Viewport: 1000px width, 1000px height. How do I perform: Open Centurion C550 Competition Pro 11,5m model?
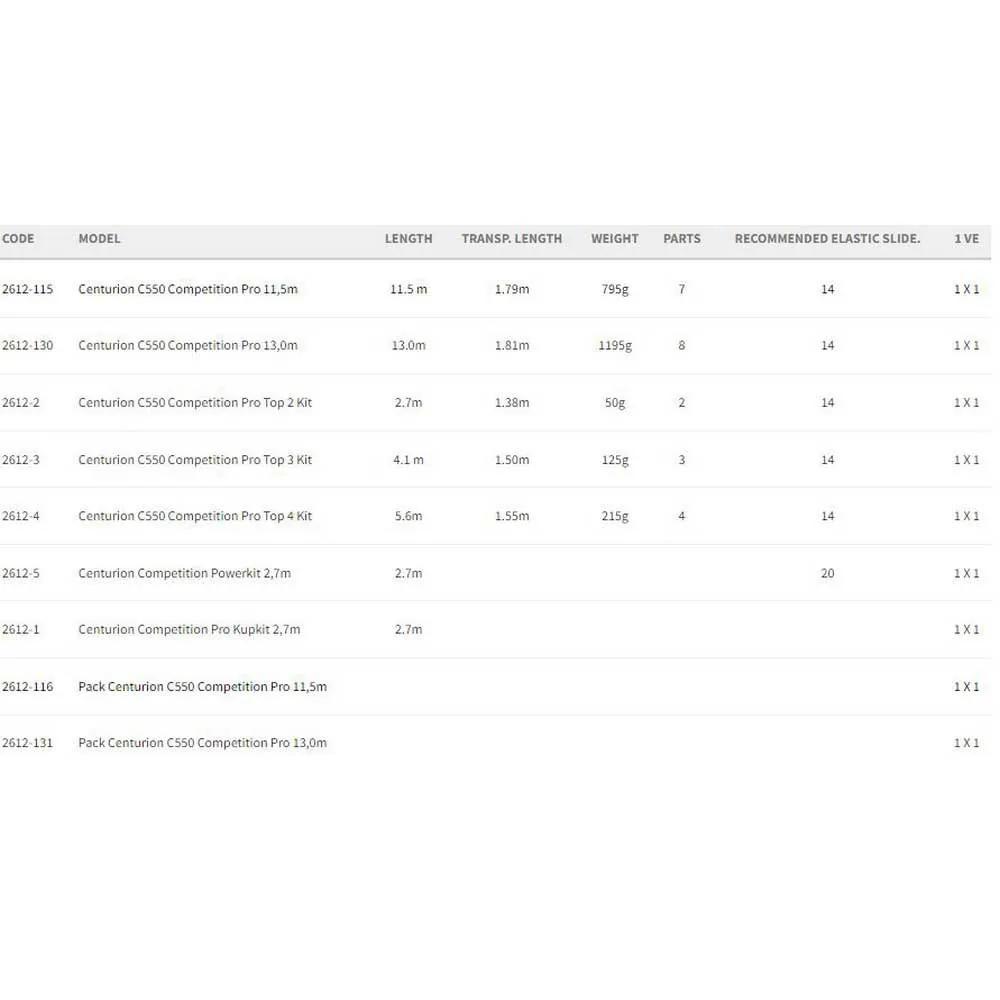tap(188, 290)
